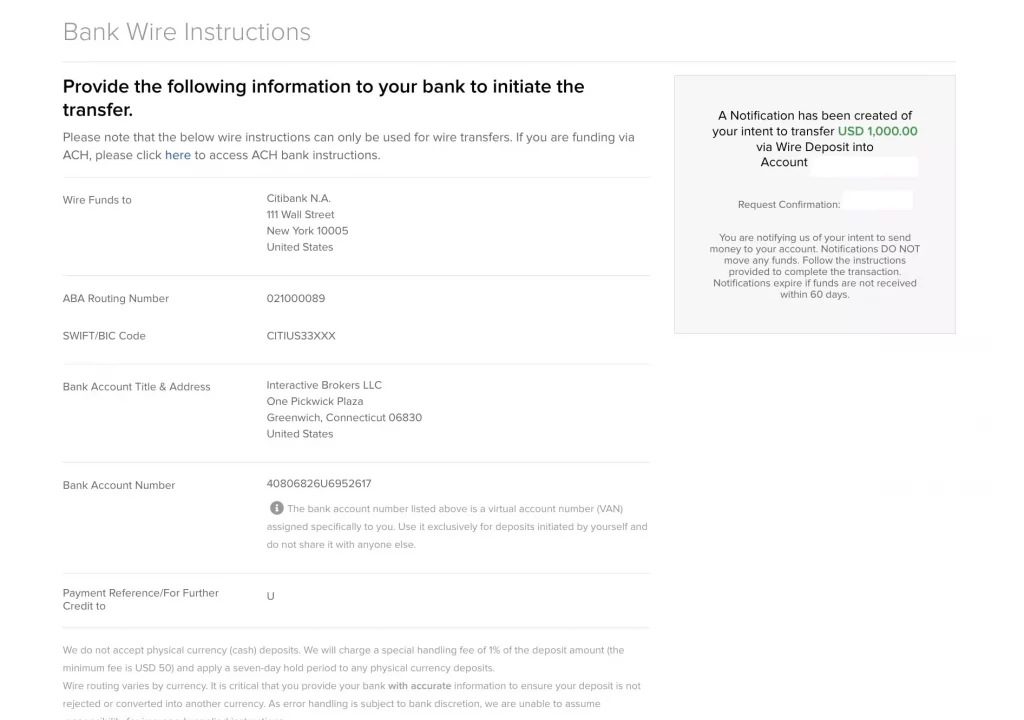Click the SWIFT code CITIUS33XXX
The image size is (1024, 720).
click(301, 336)
